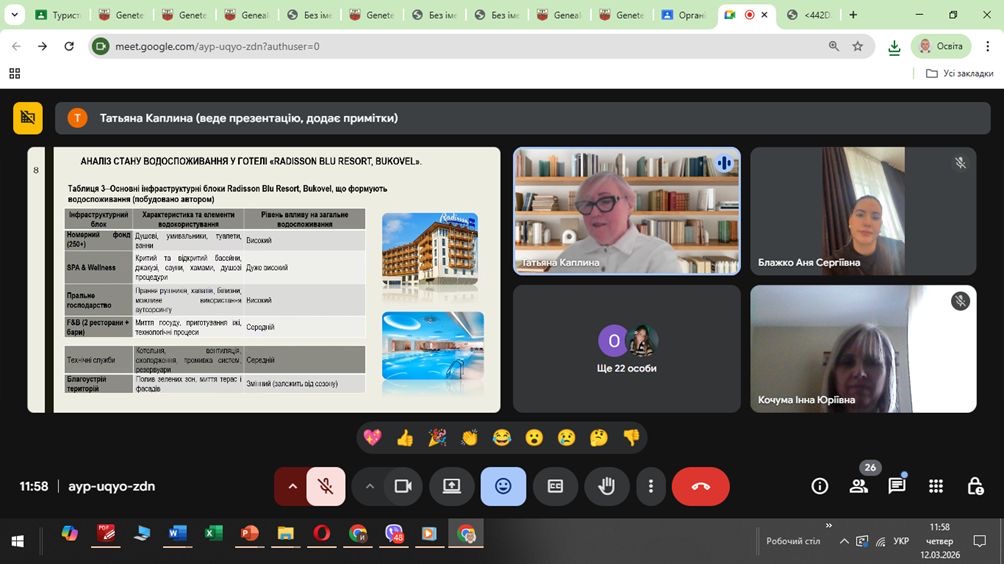
Task: Open the activities grid icon
Action: coord(936,486)
